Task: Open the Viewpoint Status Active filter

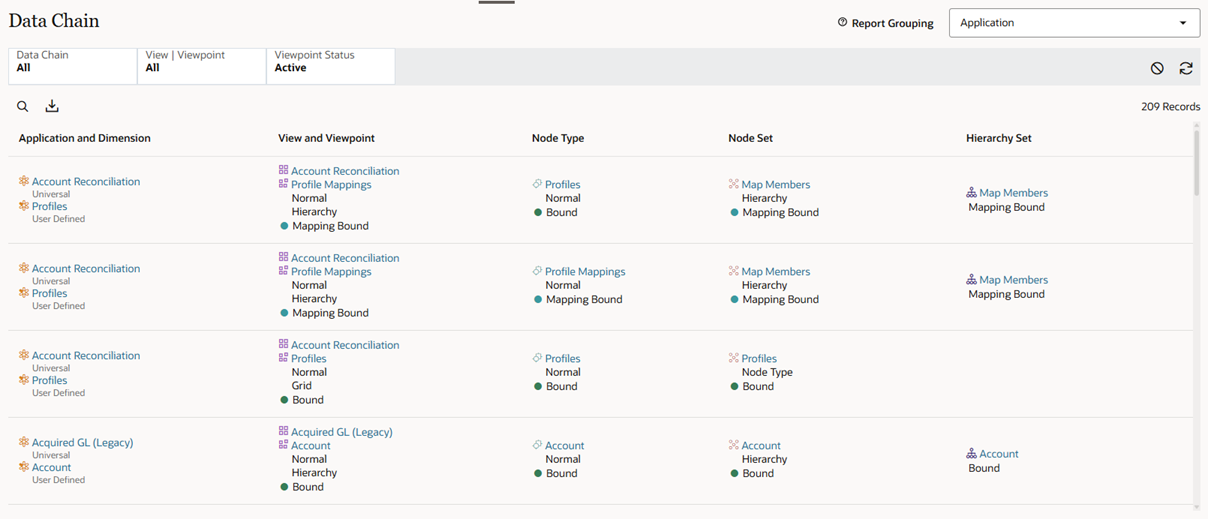Action: pyautogui.click(x=331, y=66)
